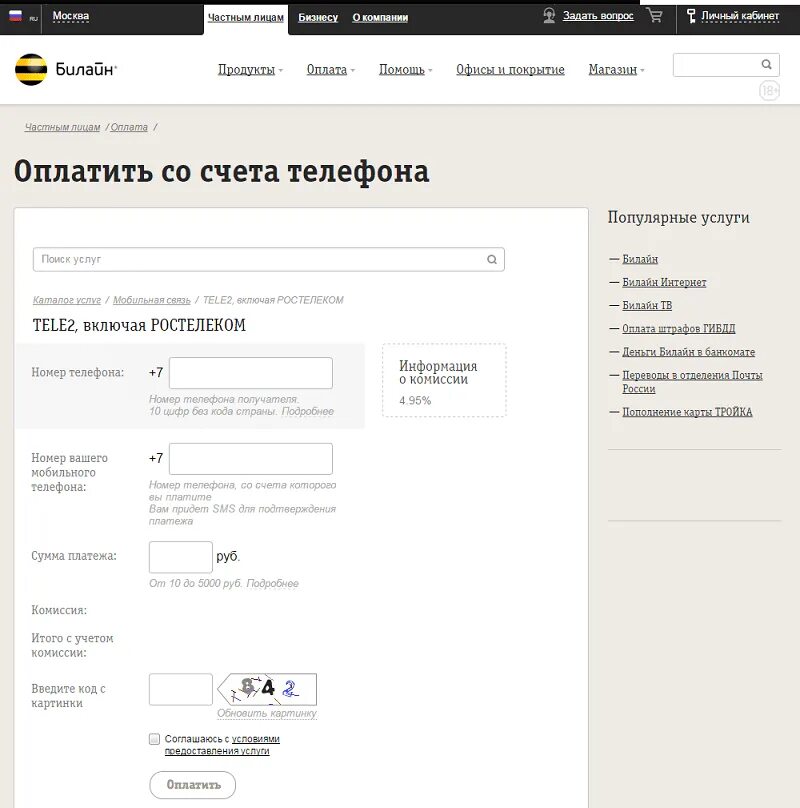Focus the Сумма платежа input field
Screen dimensions: 800x808
click(180, 557)
